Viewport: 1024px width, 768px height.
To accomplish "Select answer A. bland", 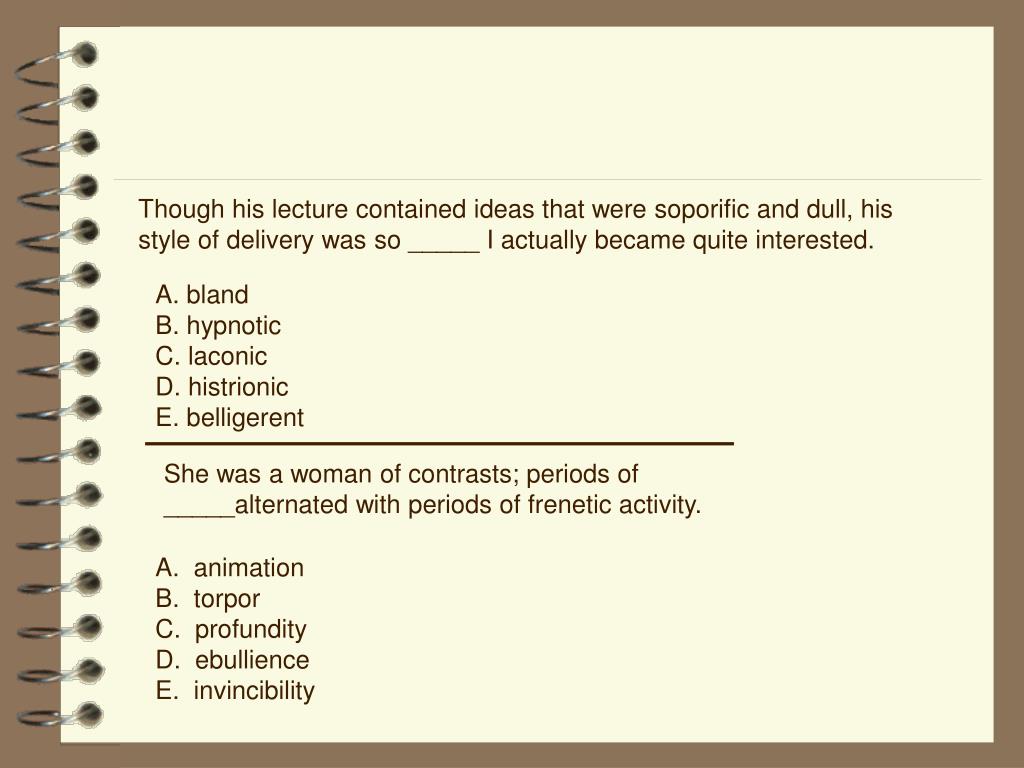I will click(202, 295).
